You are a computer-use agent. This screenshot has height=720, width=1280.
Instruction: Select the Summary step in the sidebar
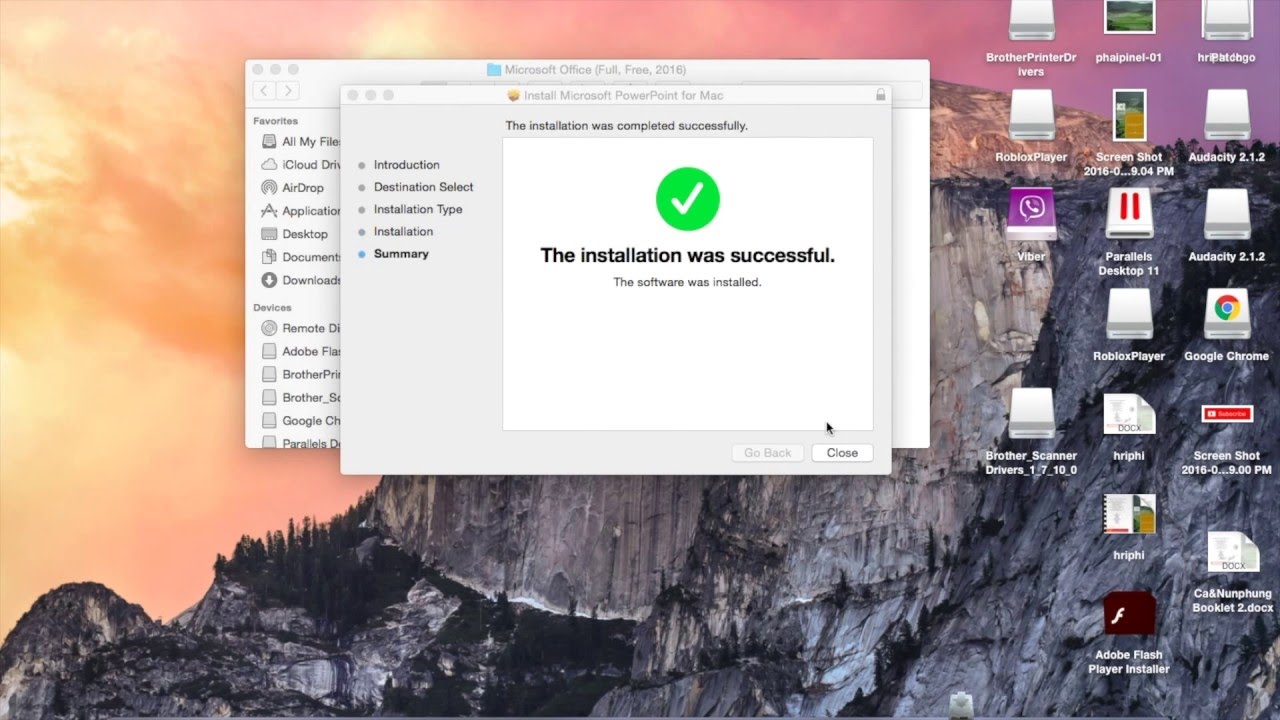click(x=401, y=254)
